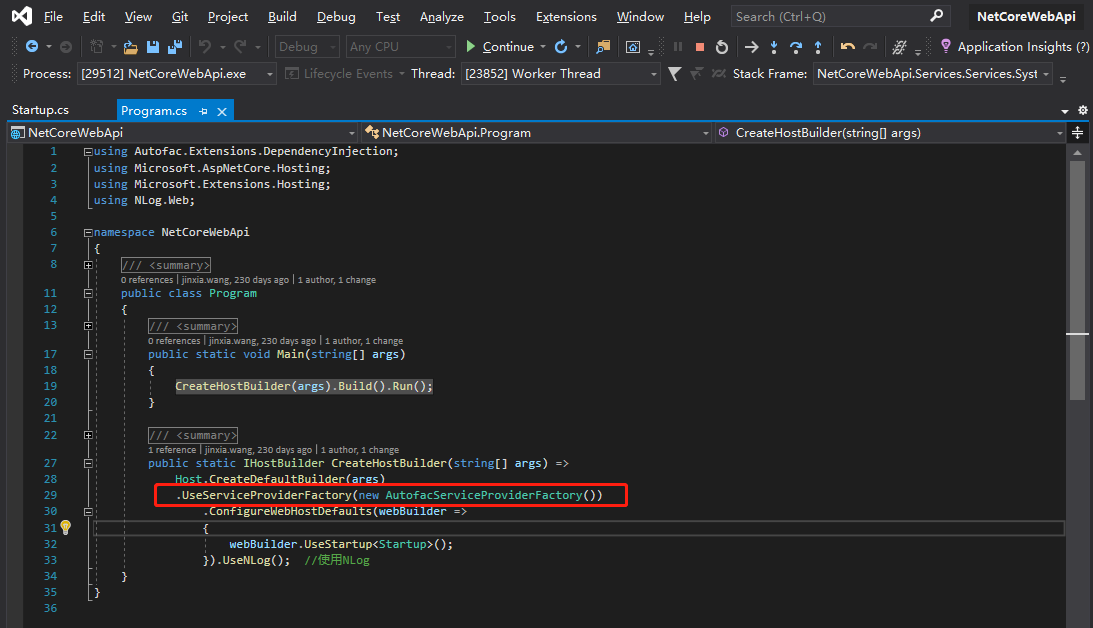1093x628 pixels.
Task: Collapse the namespace NetCoreWebApi block
Action: coord(88,232)
